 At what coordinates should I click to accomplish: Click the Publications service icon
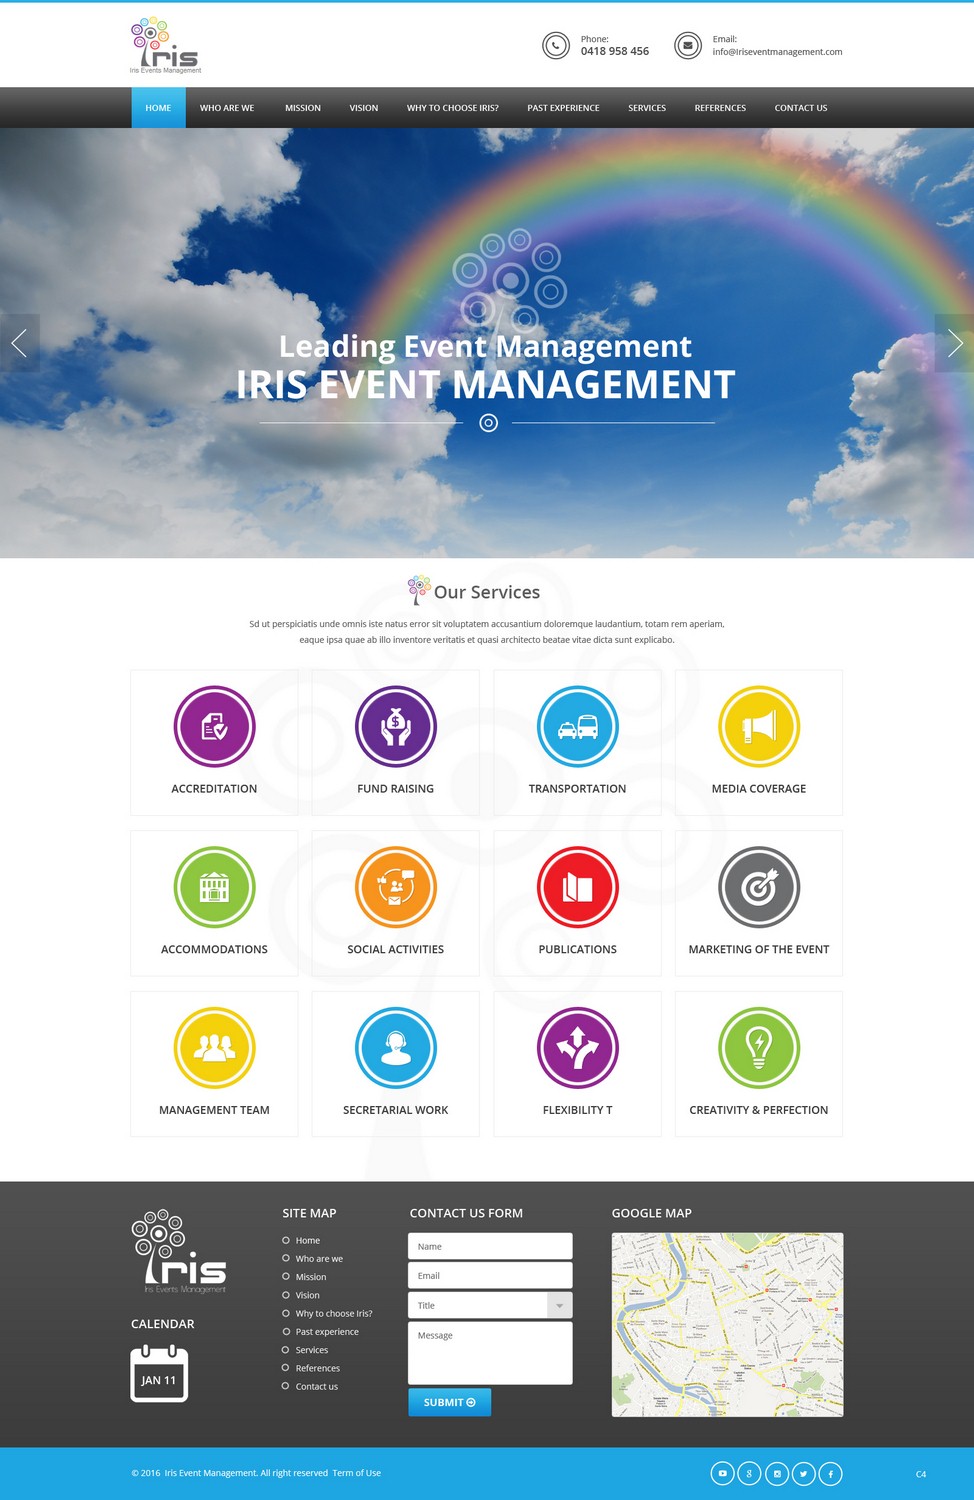pos(577,887)
